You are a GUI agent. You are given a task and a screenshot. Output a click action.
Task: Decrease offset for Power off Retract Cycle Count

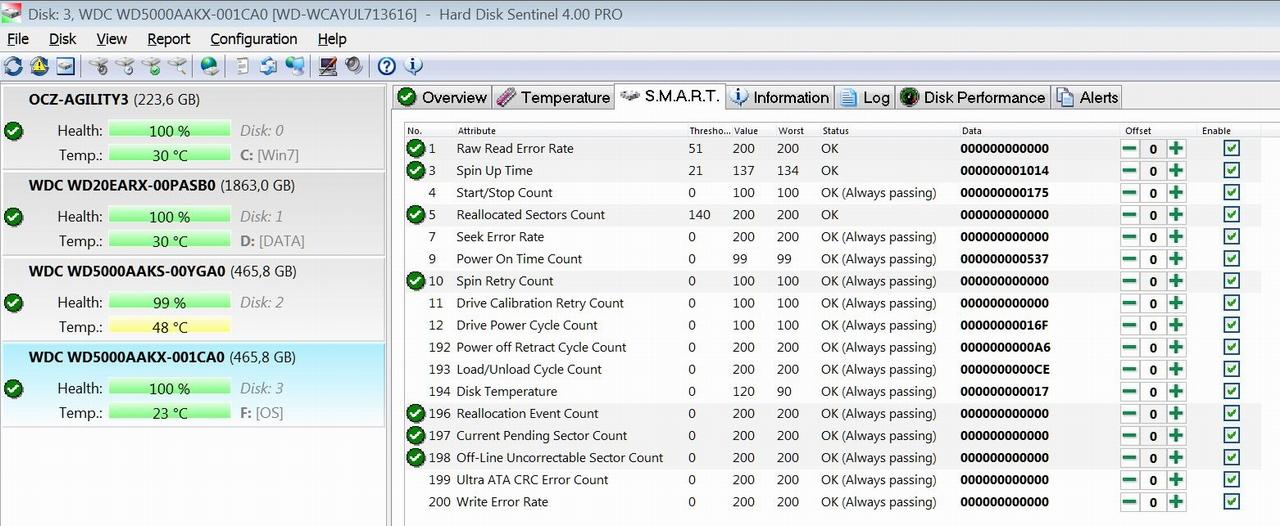pyautogui.click(x=1129, y=347)
